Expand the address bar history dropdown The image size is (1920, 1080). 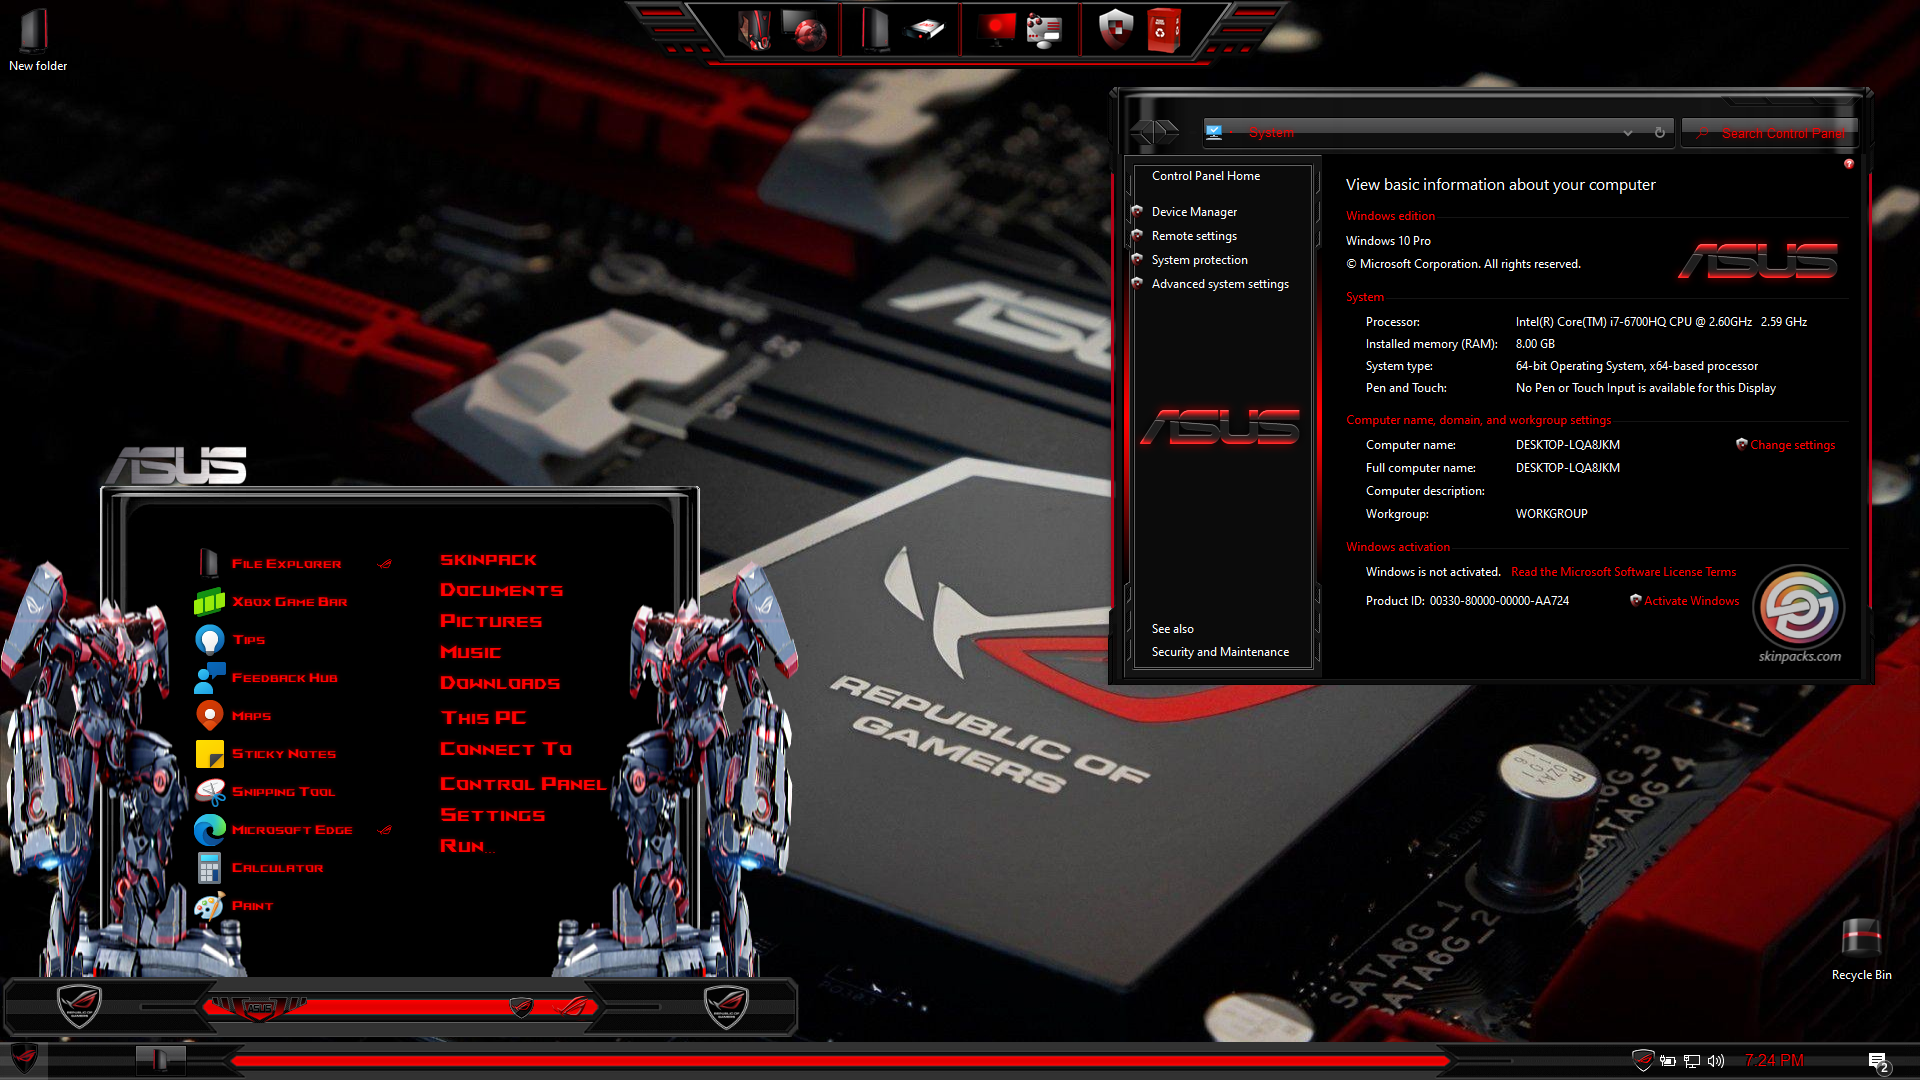1628,133
